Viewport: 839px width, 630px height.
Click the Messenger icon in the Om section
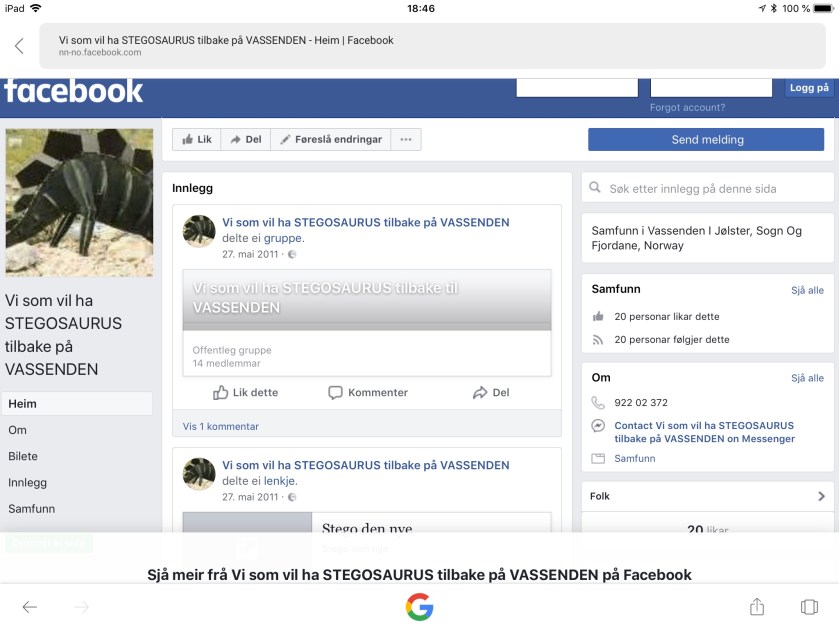[x=598, y=426]
